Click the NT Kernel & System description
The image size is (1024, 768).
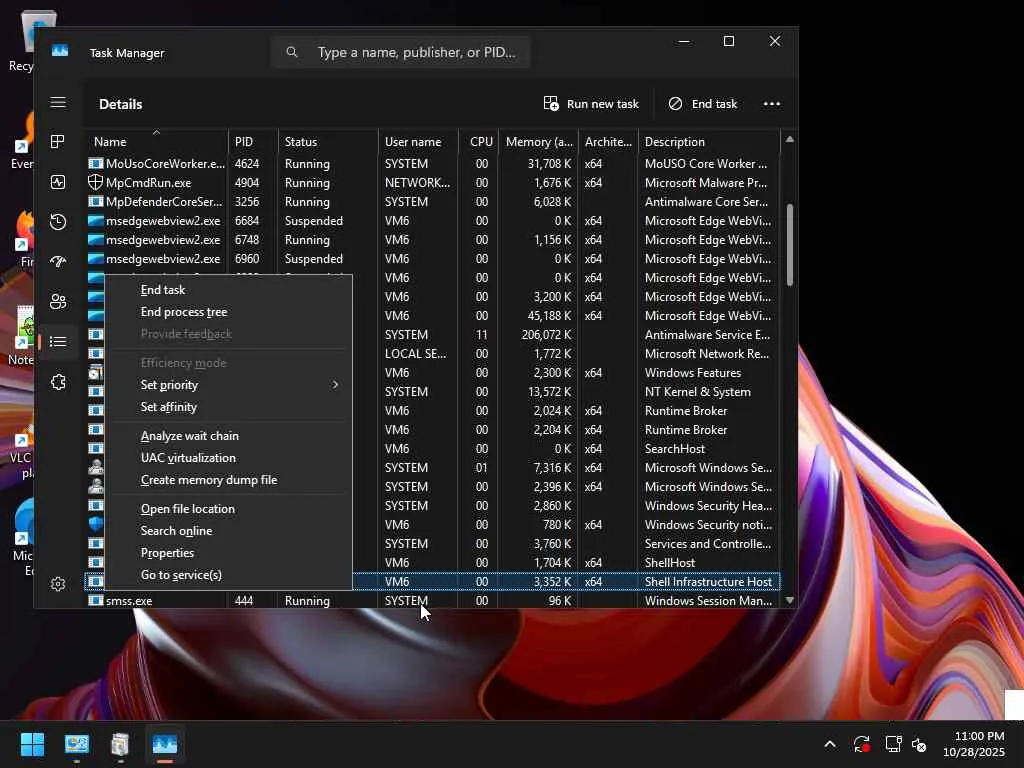(x=697, y=392)
